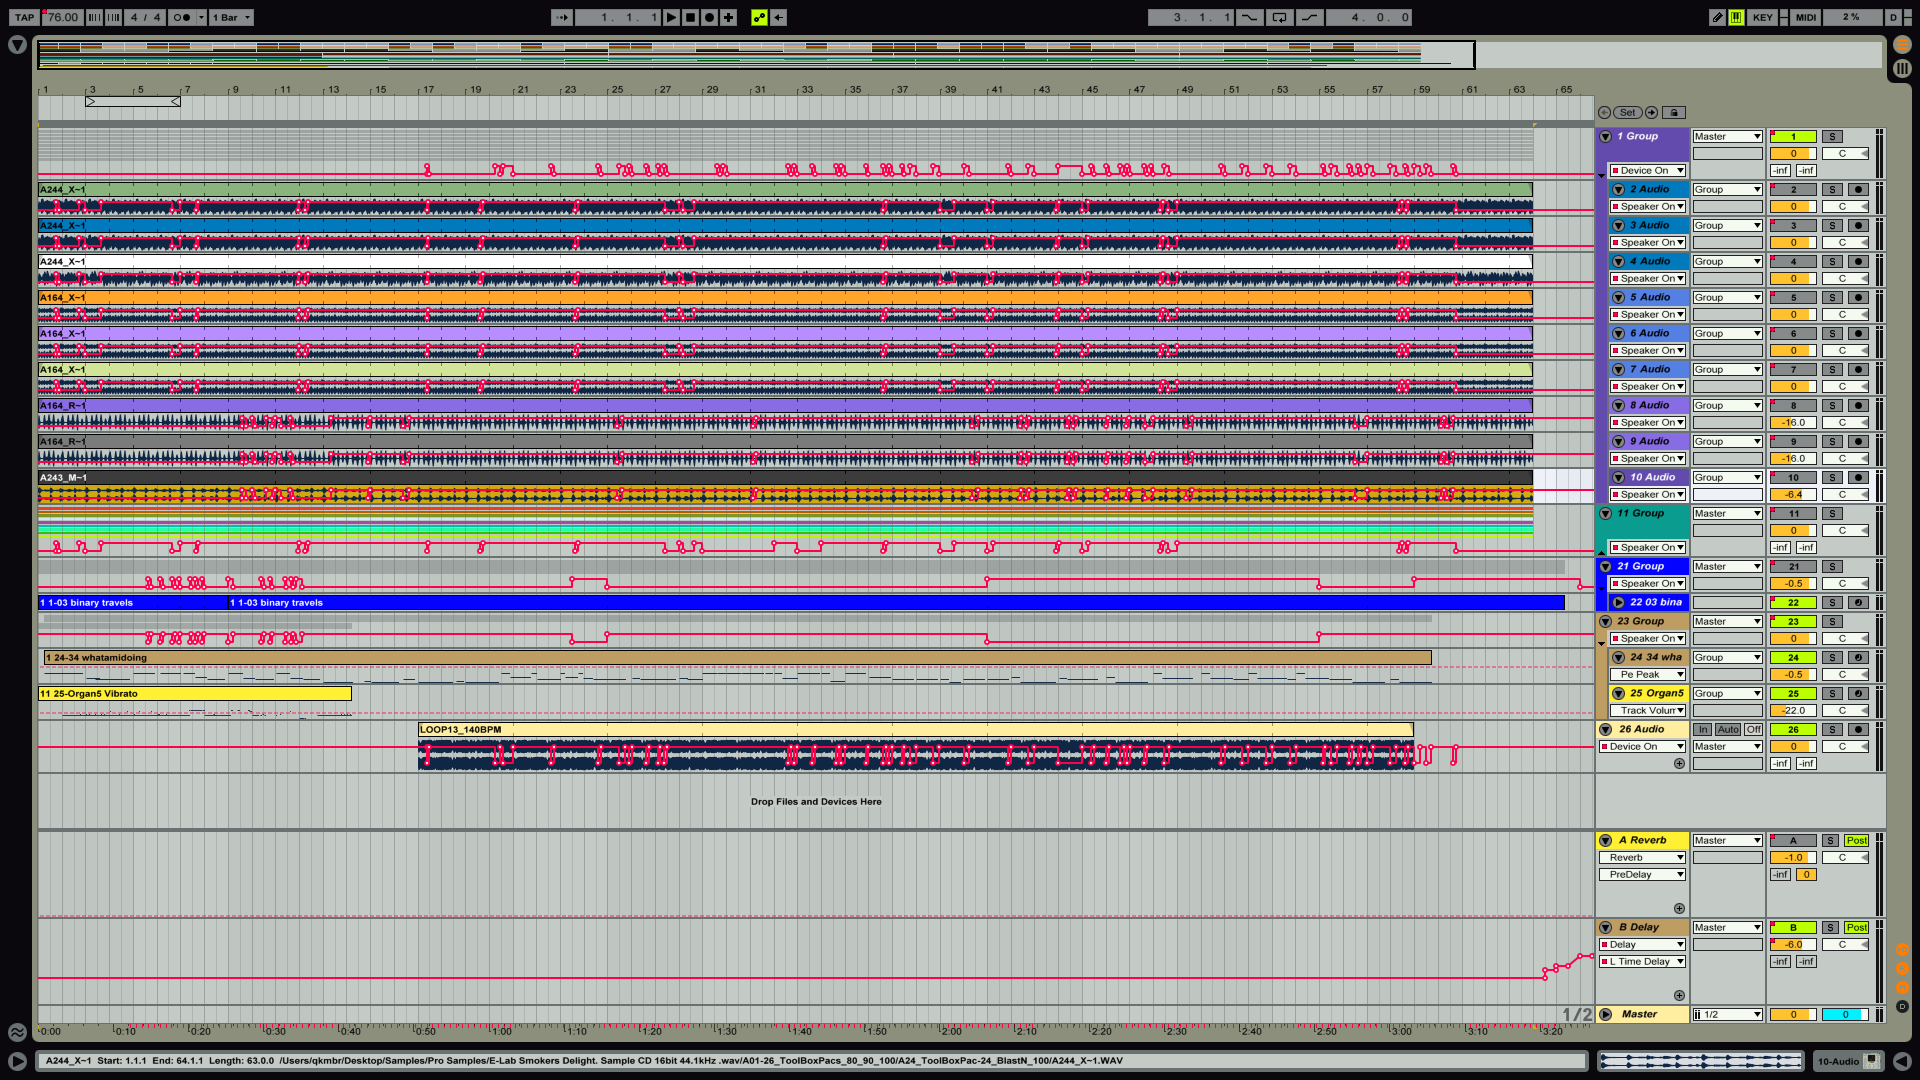1920x1080 pixels.
Task: Toggle the Back to Arrangement button
Action: [x=779, y=17]
